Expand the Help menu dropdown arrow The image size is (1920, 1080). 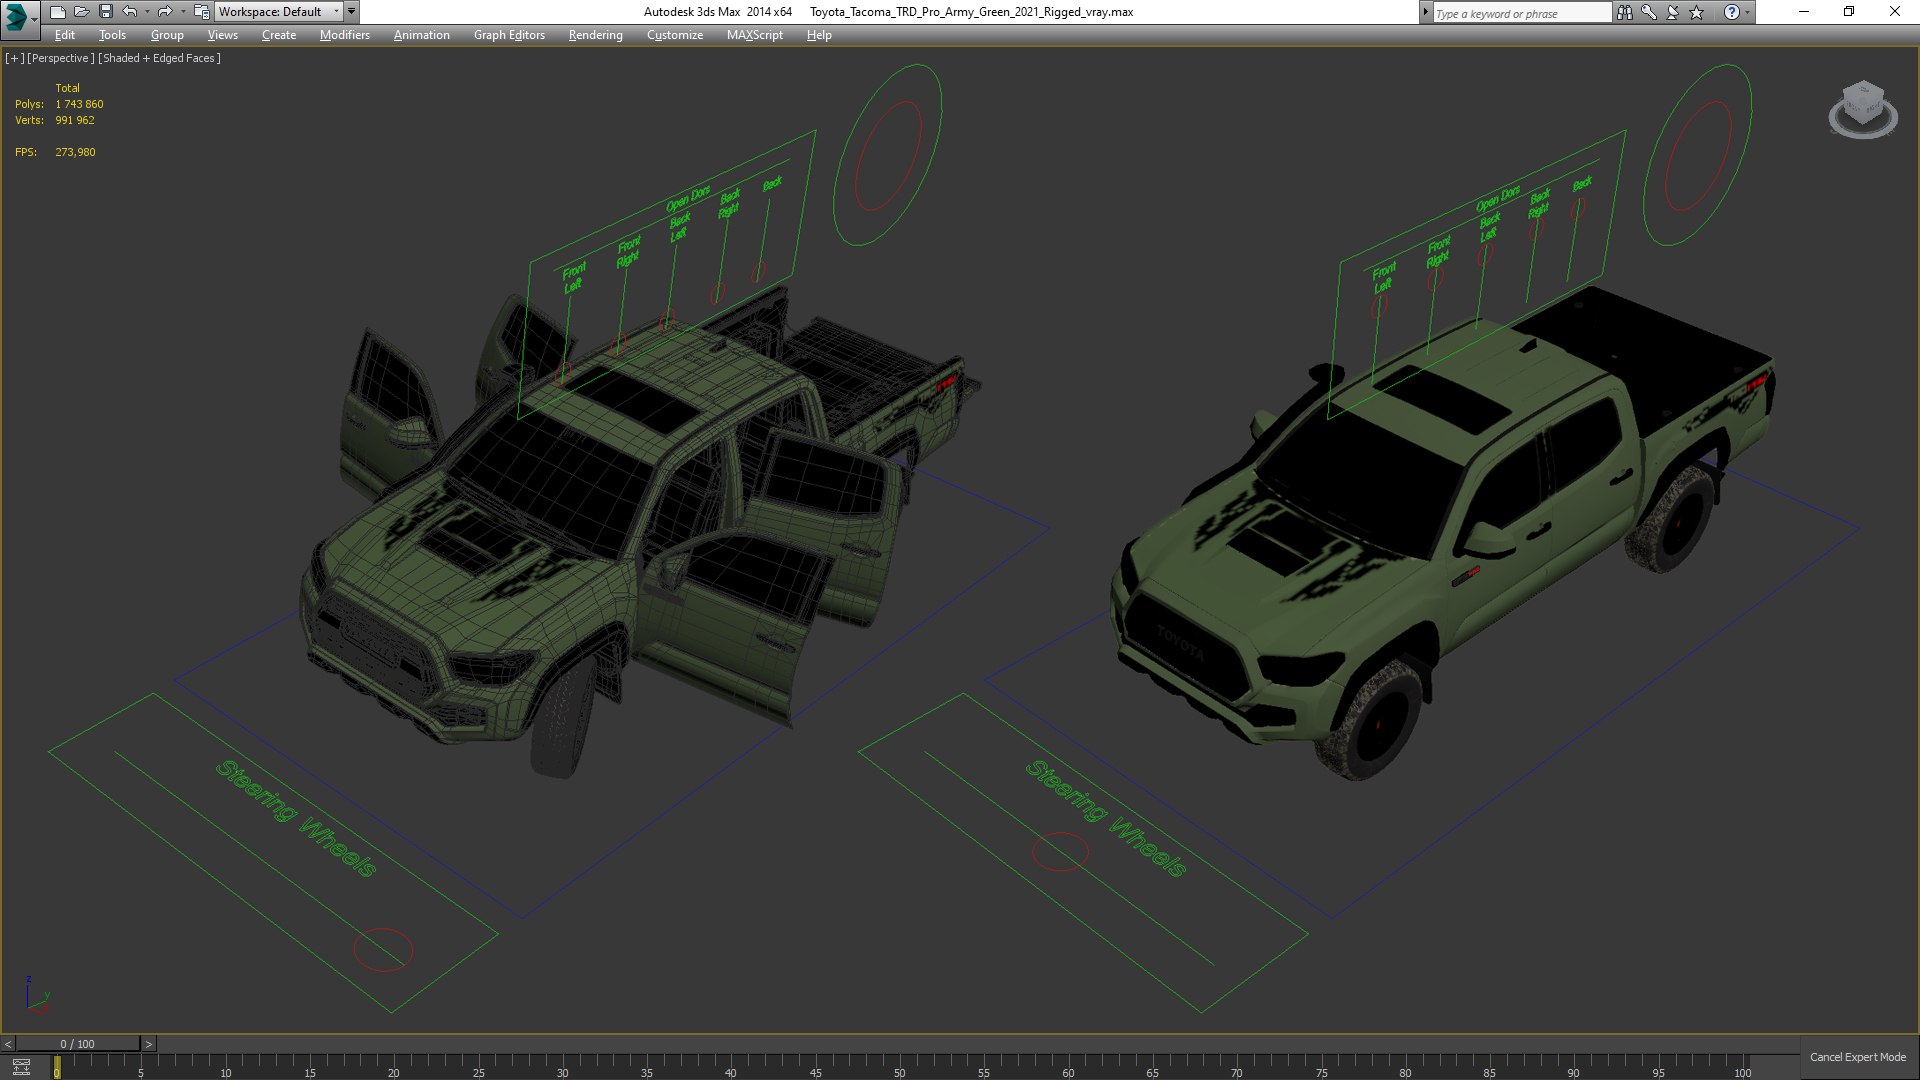[x=1748, y=12]
